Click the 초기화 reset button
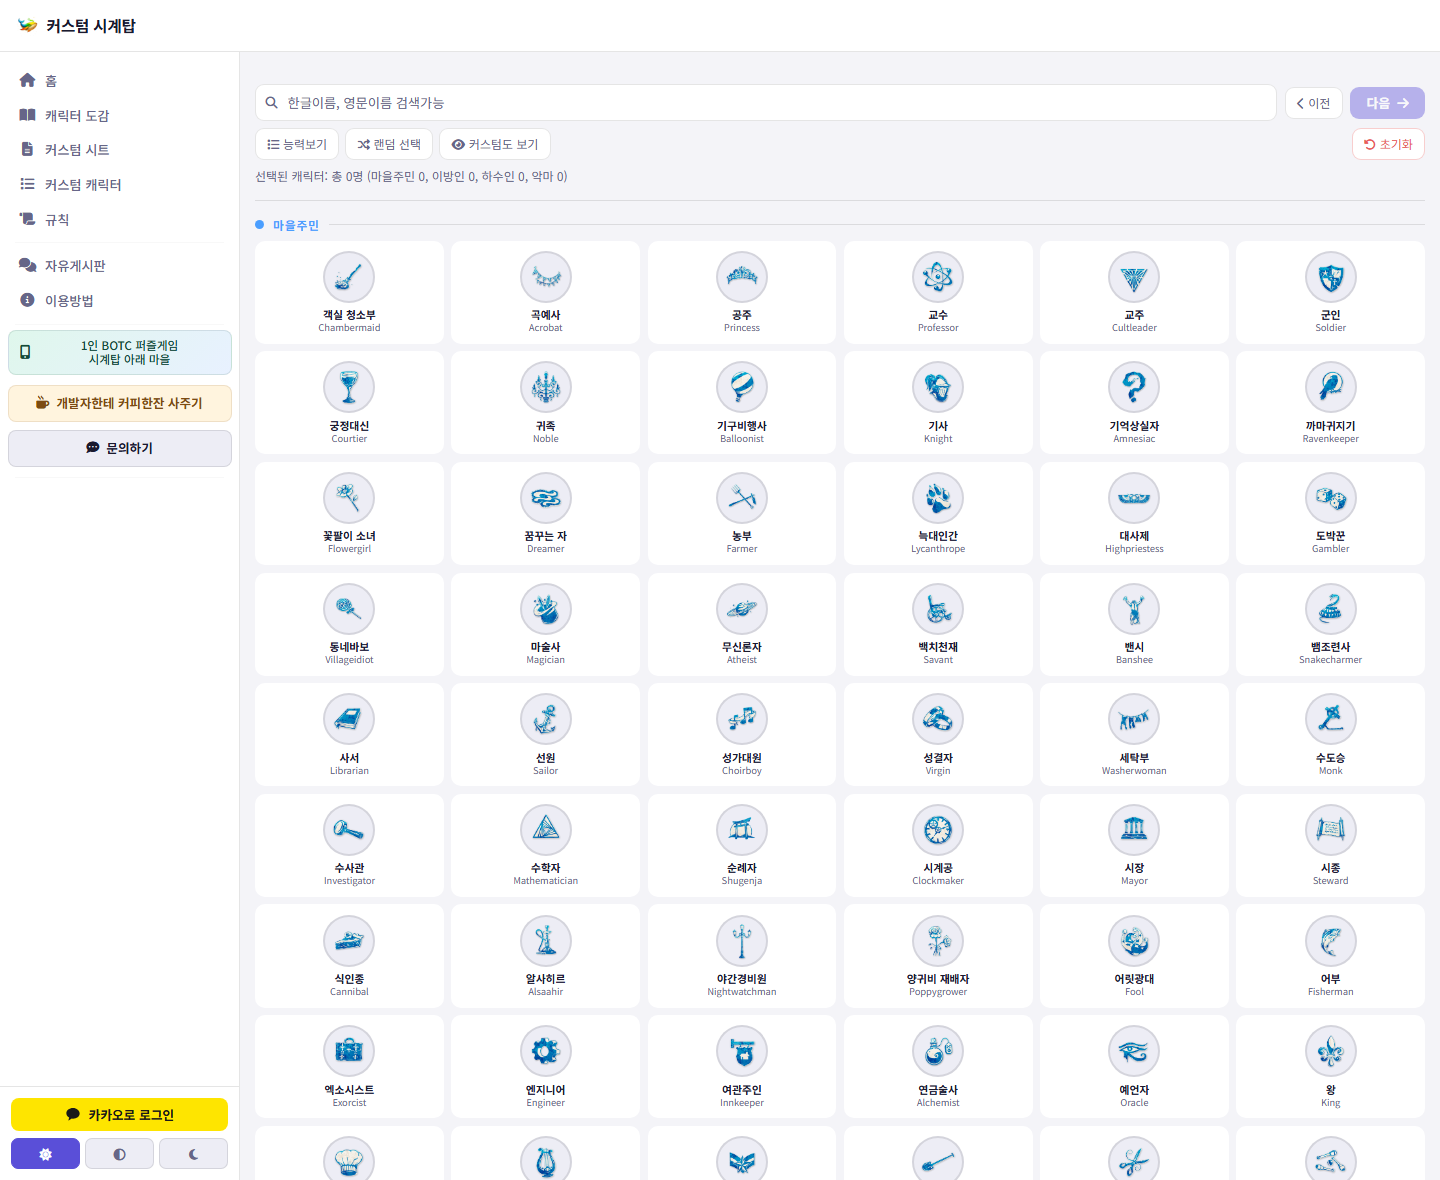The height and width of the screenshot is (1180, 1440). [1388, 144]
